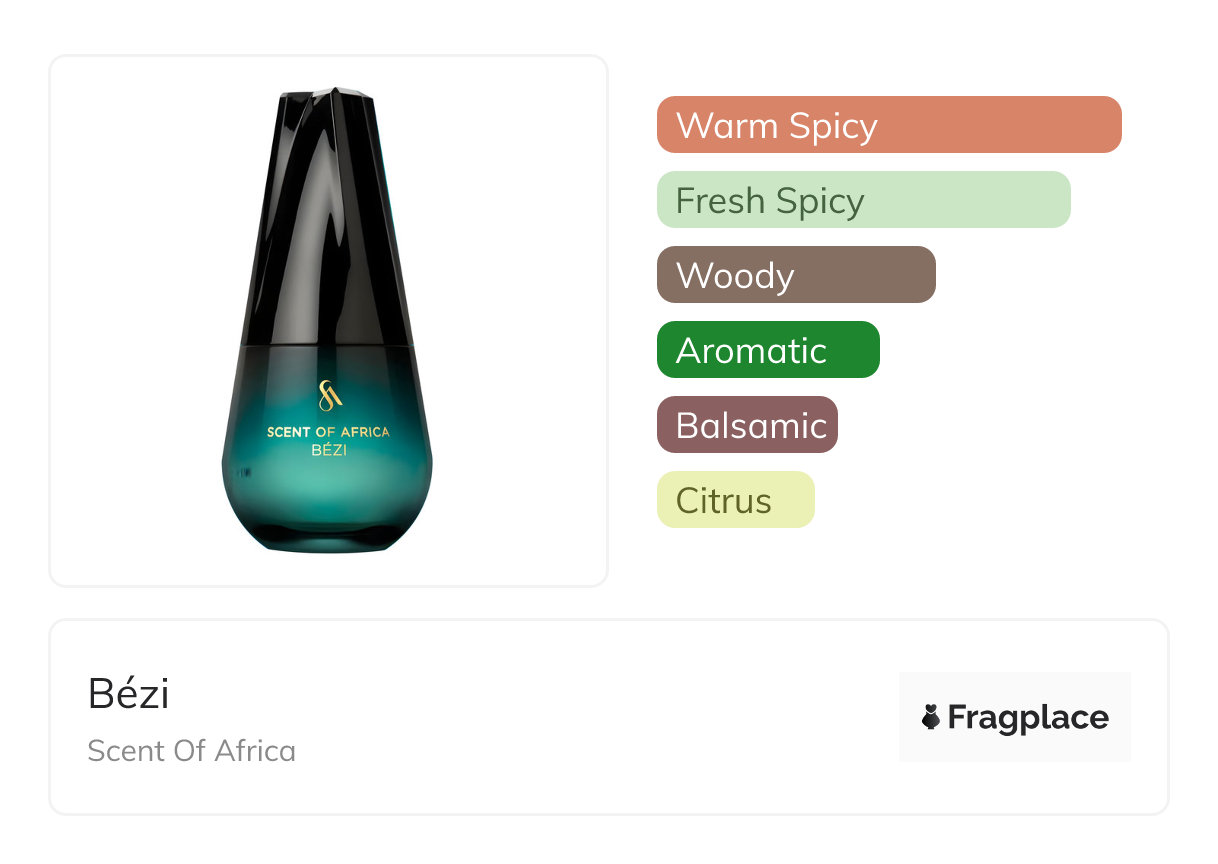Click the blank middle of the Bézi info card

click(x=600, y=717)
